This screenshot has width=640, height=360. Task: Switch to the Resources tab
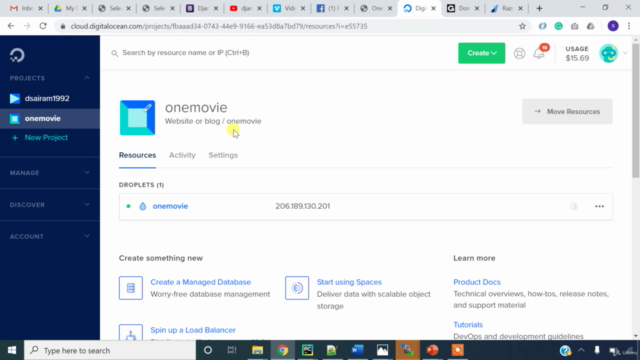click(137, 155)
